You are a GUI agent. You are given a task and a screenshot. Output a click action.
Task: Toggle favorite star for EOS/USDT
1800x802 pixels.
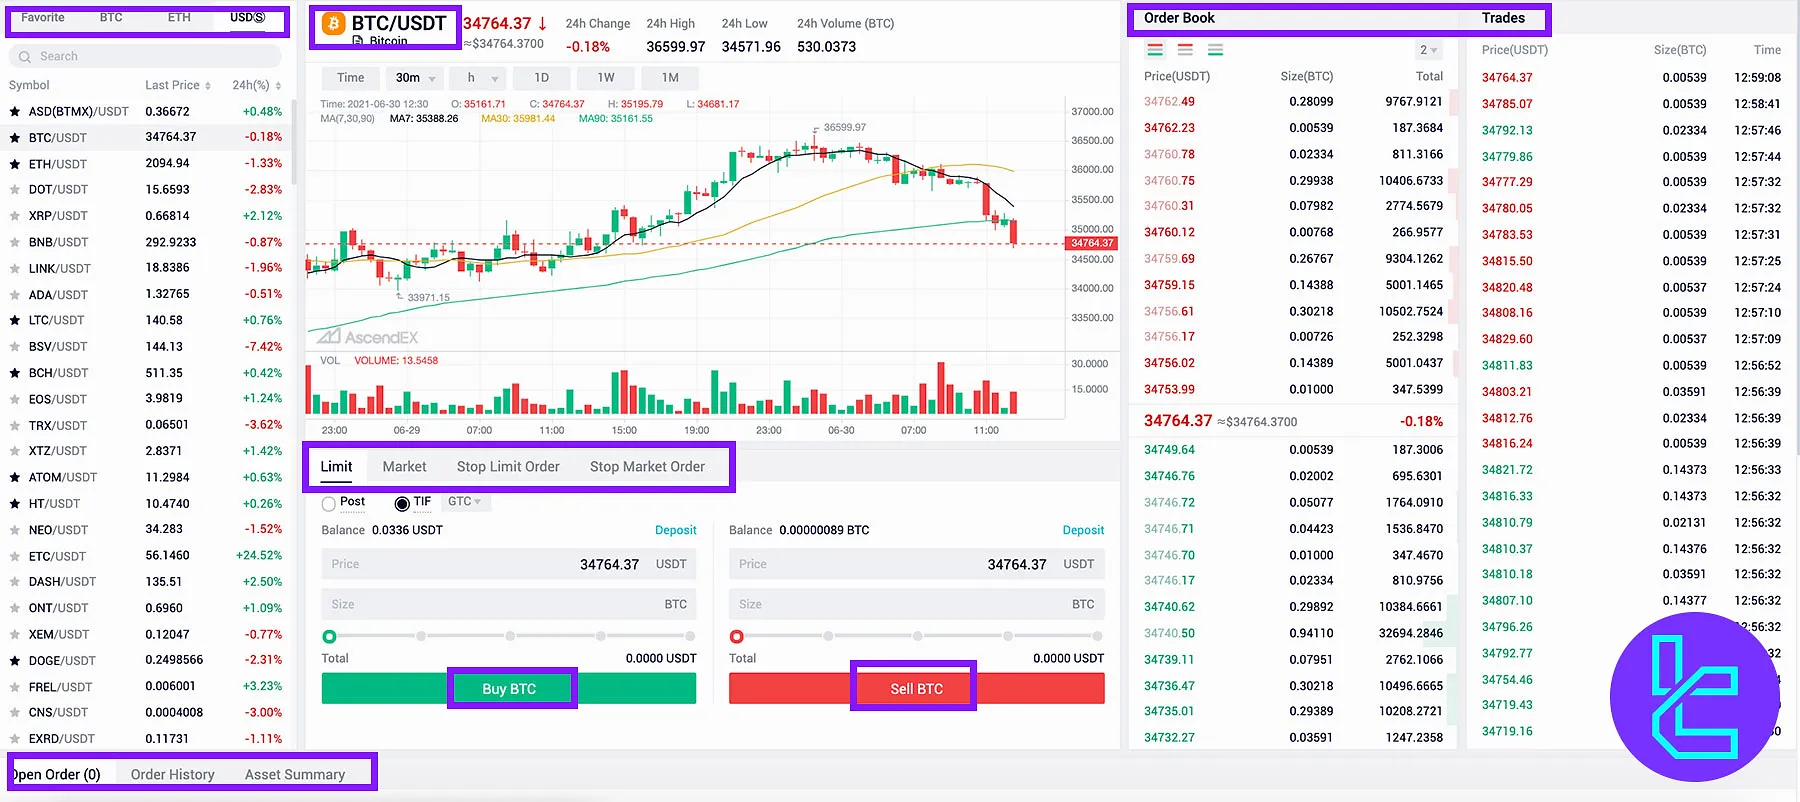pyautogui.click(x=15, y=399)
